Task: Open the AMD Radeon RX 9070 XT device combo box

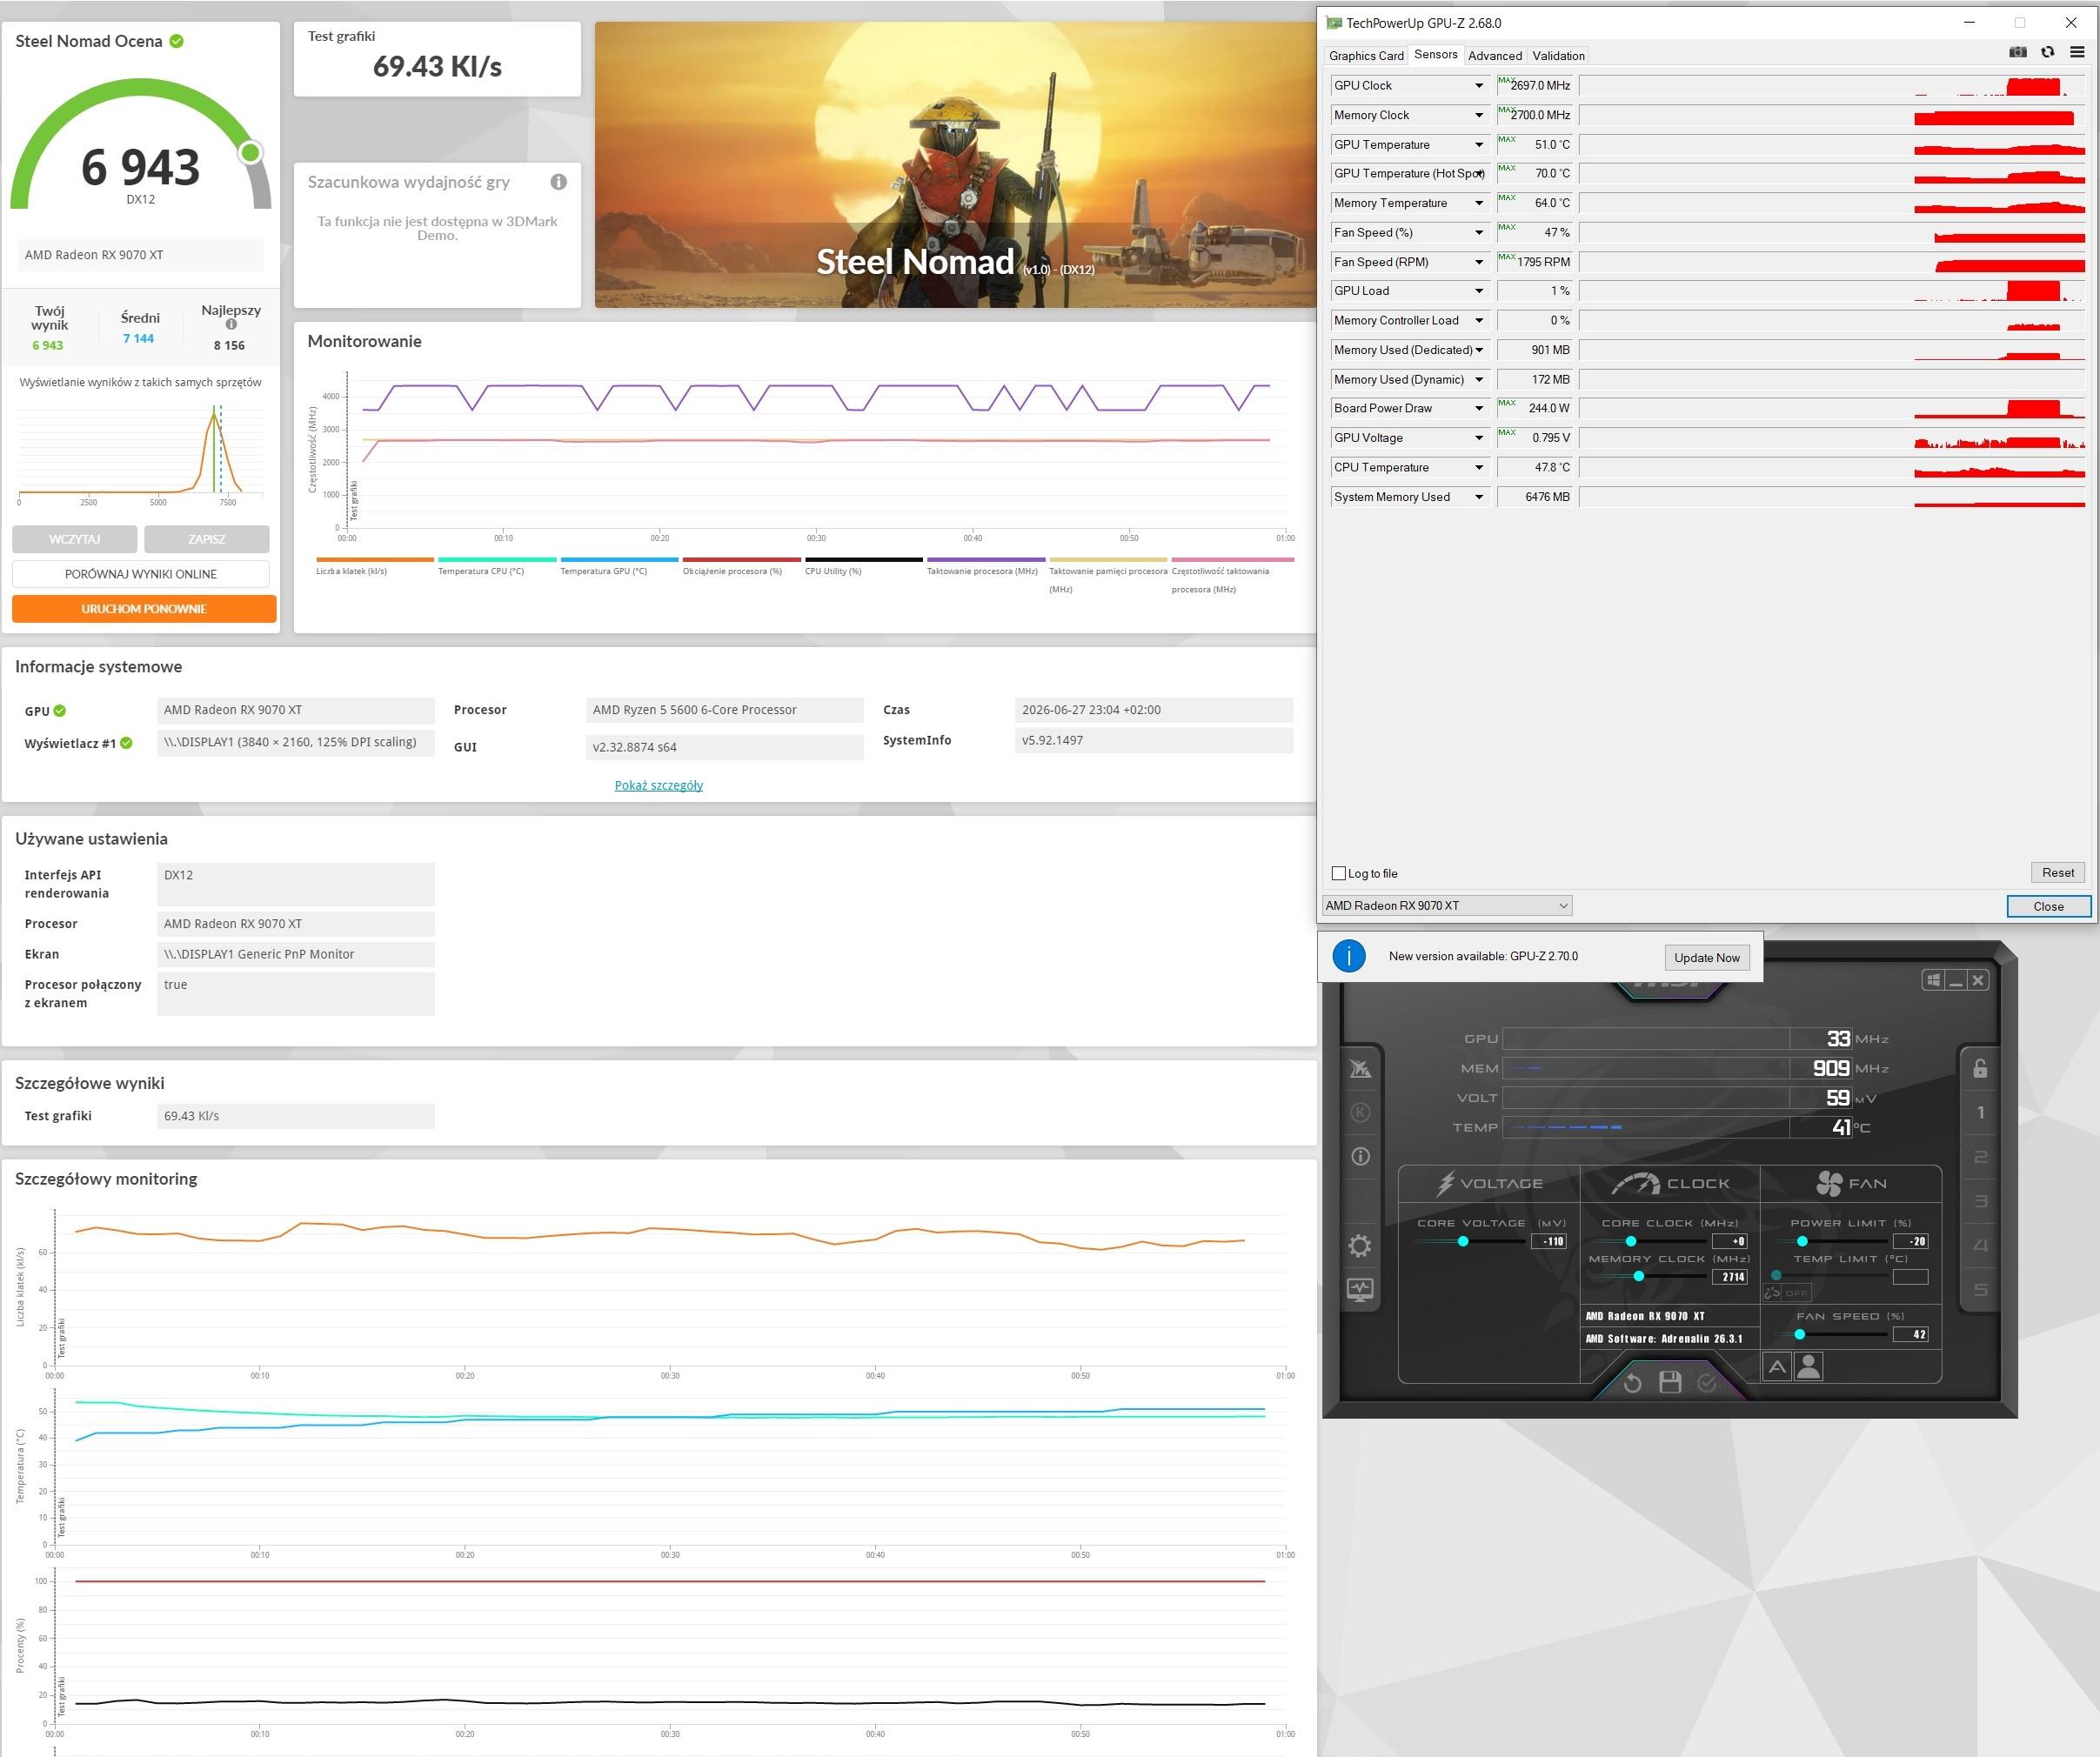Action: (1447, 906)
